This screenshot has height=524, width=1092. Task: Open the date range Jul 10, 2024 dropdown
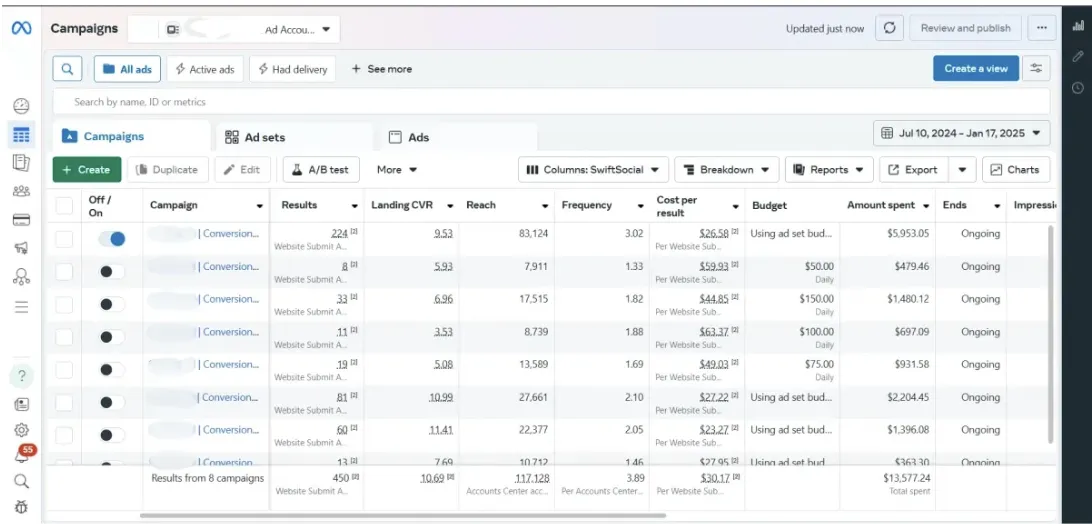click(961, 133)
